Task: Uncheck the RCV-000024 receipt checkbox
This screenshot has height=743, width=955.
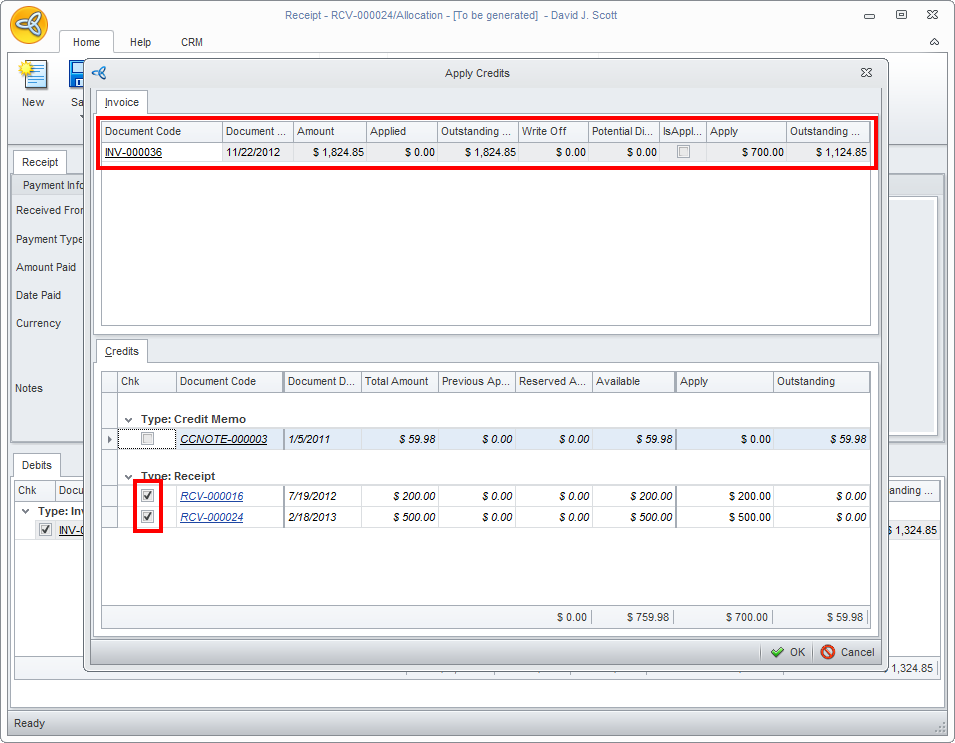Action: 148,517
